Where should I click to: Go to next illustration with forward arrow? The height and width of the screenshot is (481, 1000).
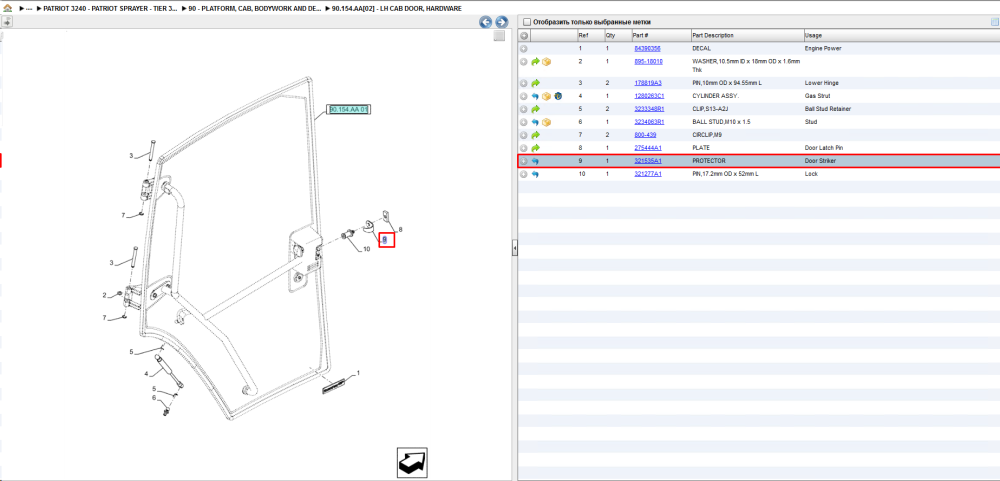pos(502,22)
